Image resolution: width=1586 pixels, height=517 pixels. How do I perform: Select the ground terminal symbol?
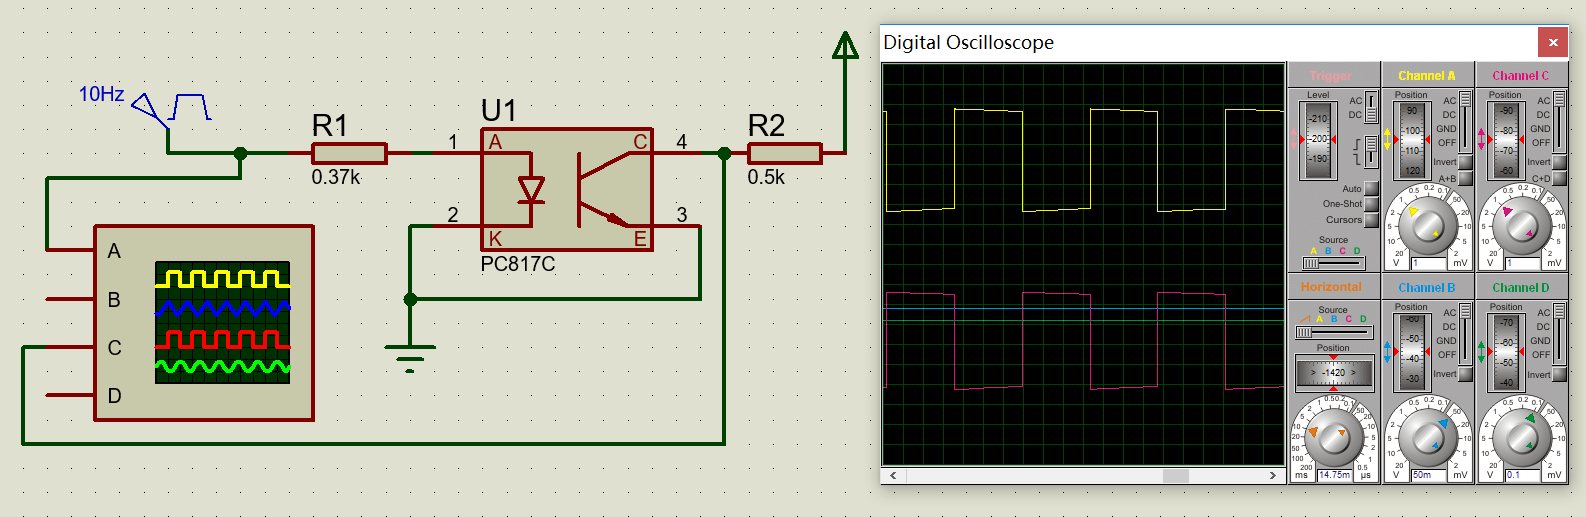coord(410,357)
